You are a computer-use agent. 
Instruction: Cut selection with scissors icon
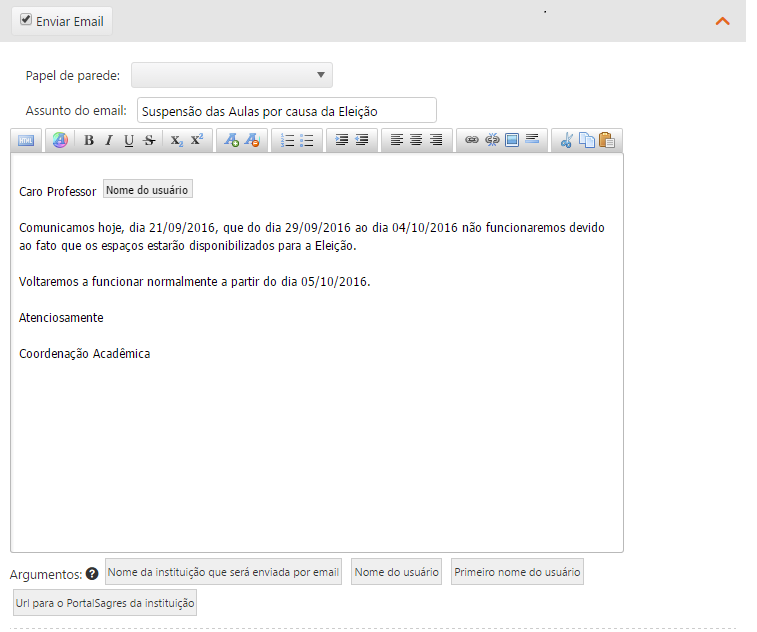(x=566, y=141)
